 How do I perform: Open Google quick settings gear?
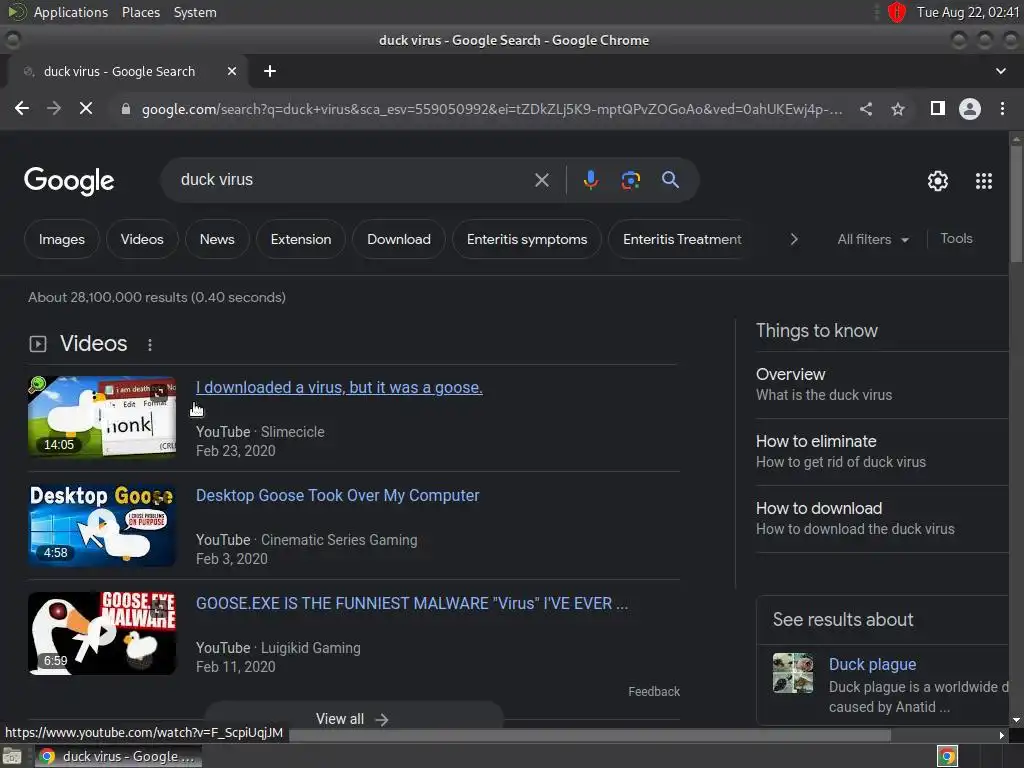[938, 181]
